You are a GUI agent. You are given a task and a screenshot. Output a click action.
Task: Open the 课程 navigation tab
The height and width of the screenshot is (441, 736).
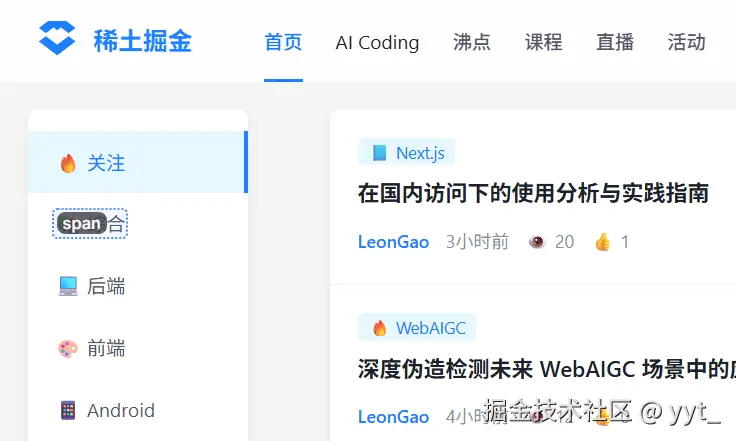point(544,42)
